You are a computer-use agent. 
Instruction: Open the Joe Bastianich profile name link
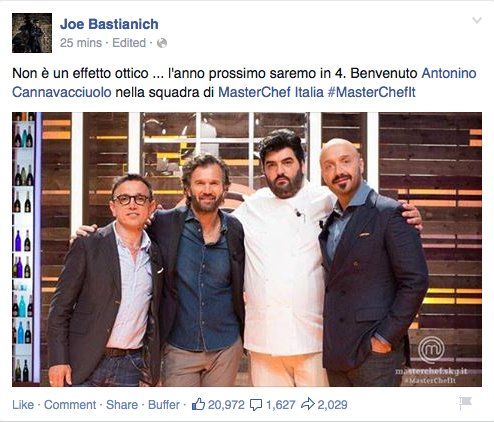pyautogui.click(x=109, y=24)
